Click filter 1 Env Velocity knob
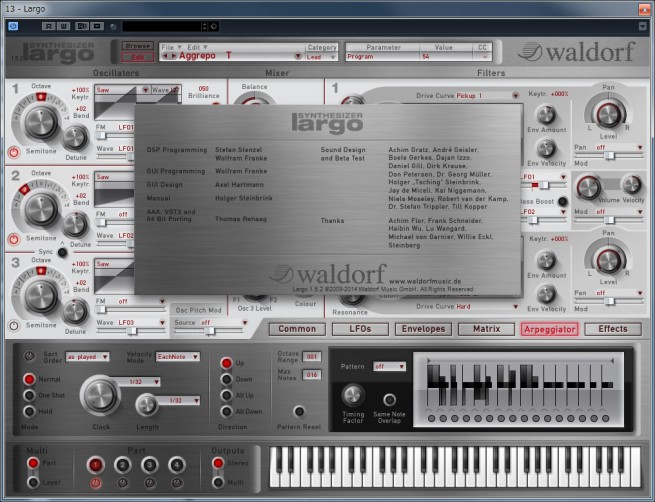655x502 pixels. pos(546,149)
